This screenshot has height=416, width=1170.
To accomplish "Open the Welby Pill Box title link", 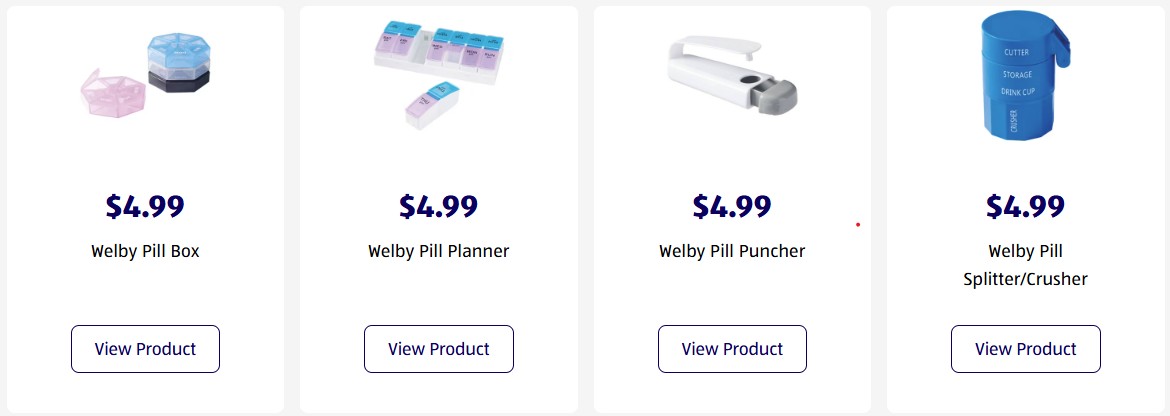I will (x=145, y=251).
